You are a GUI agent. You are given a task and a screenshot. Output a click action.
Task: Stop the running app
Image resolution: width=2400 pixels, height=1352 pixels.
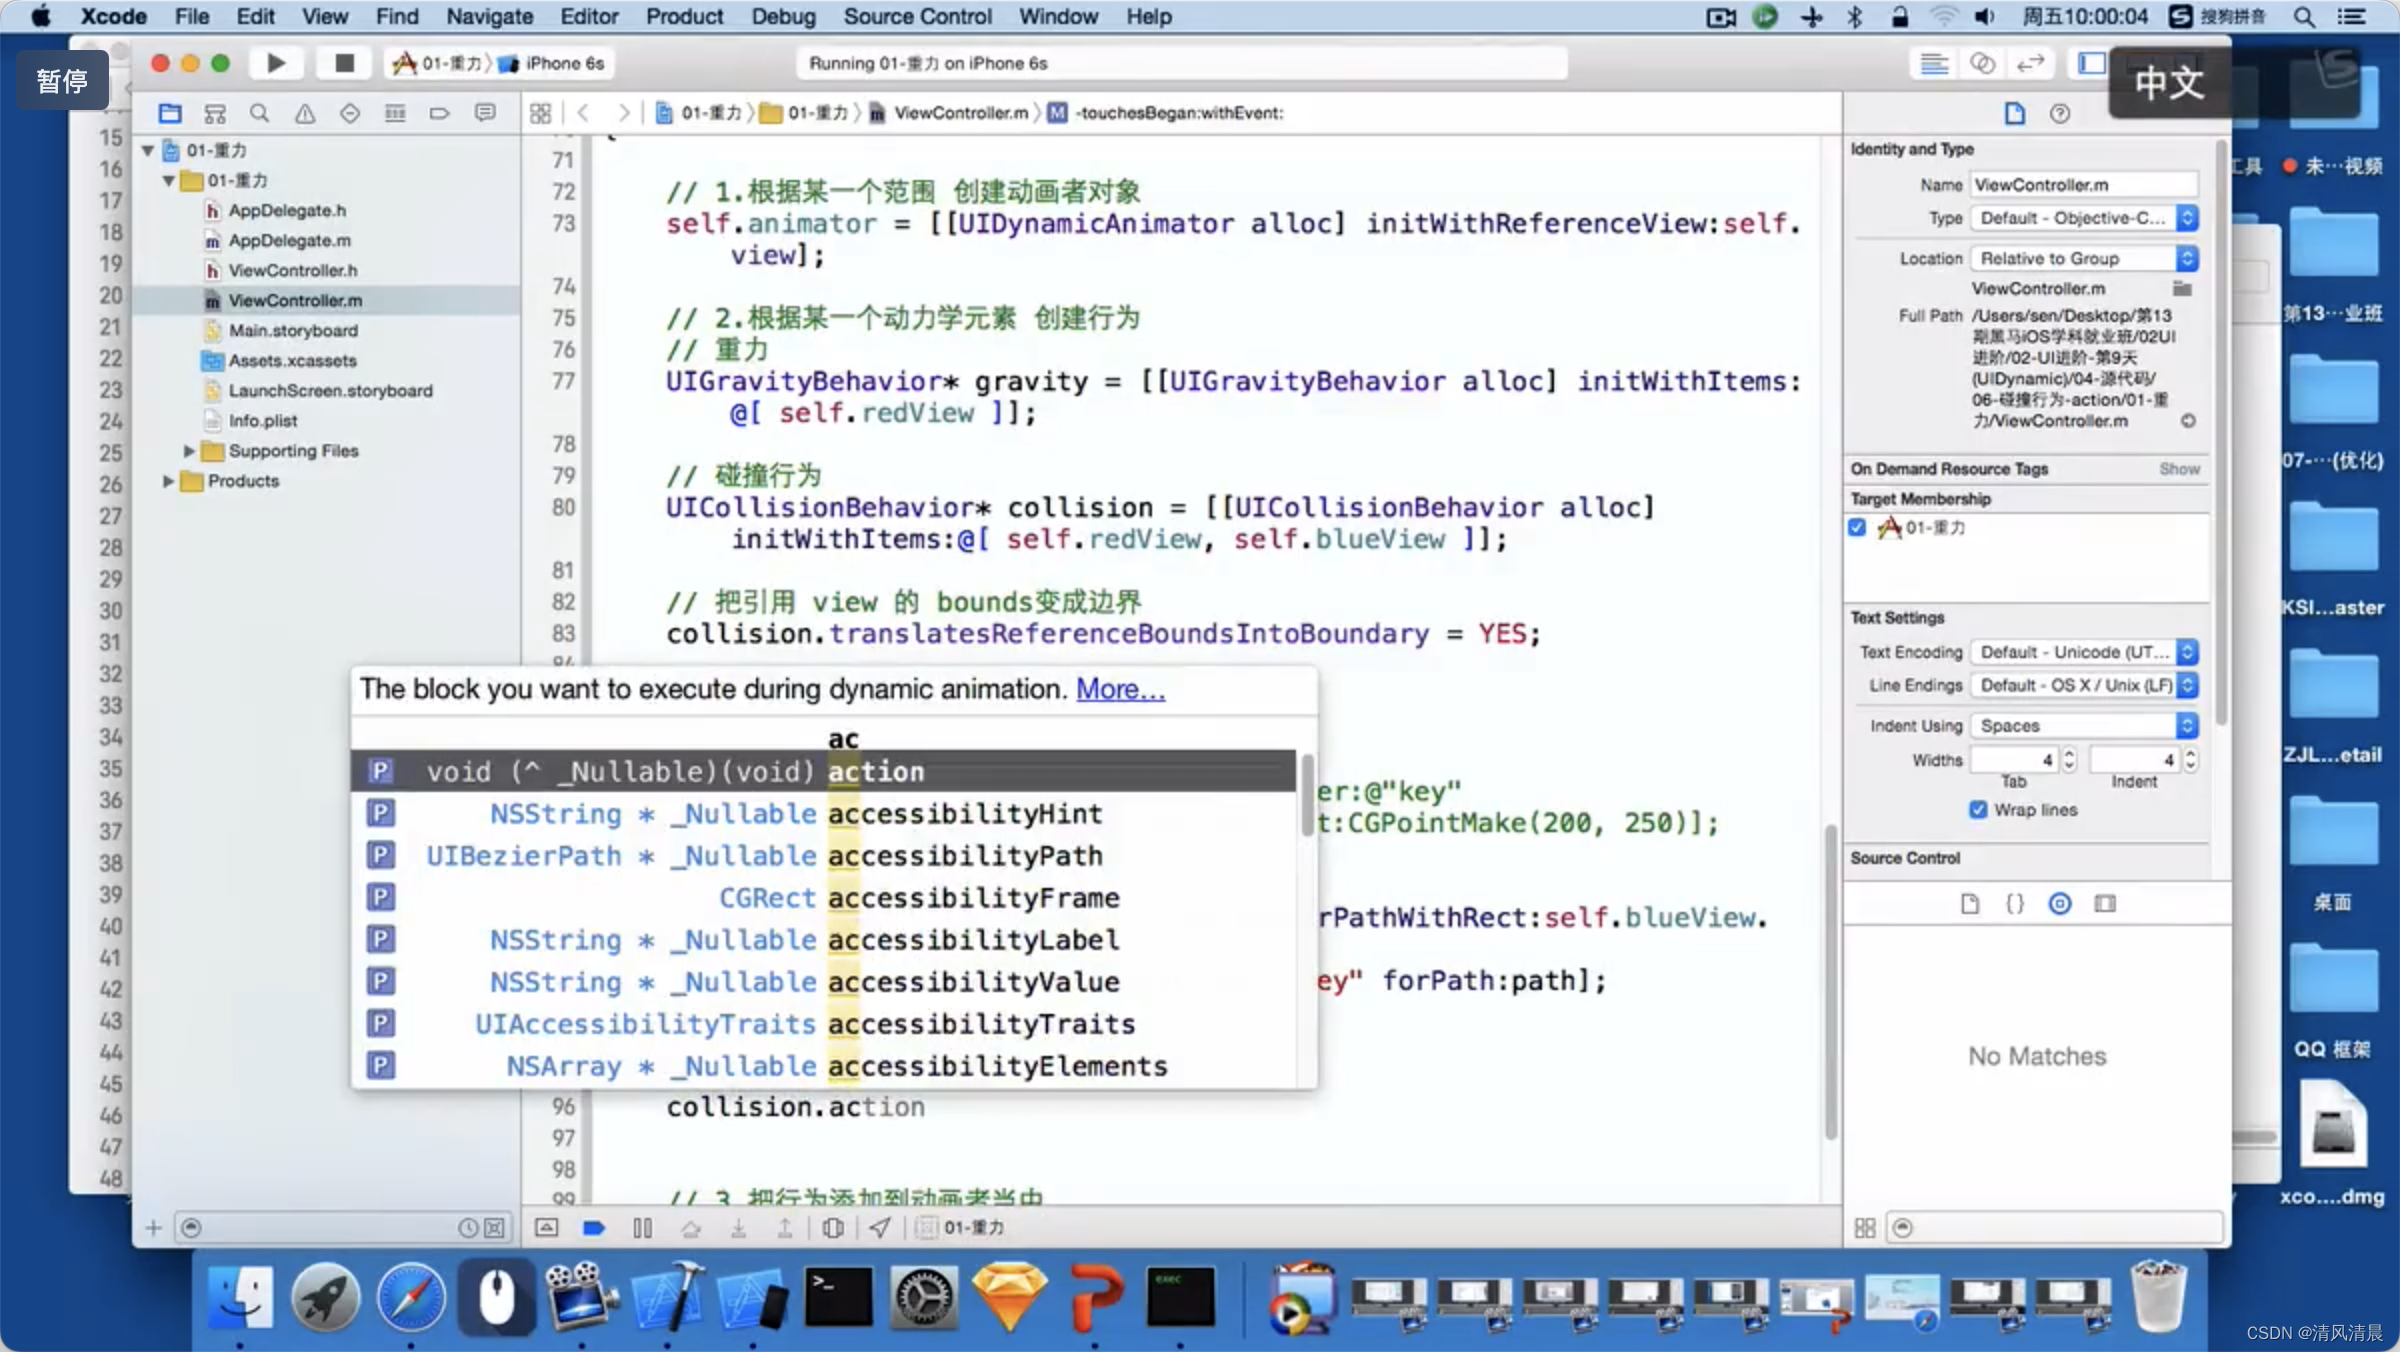pos(344,63)
